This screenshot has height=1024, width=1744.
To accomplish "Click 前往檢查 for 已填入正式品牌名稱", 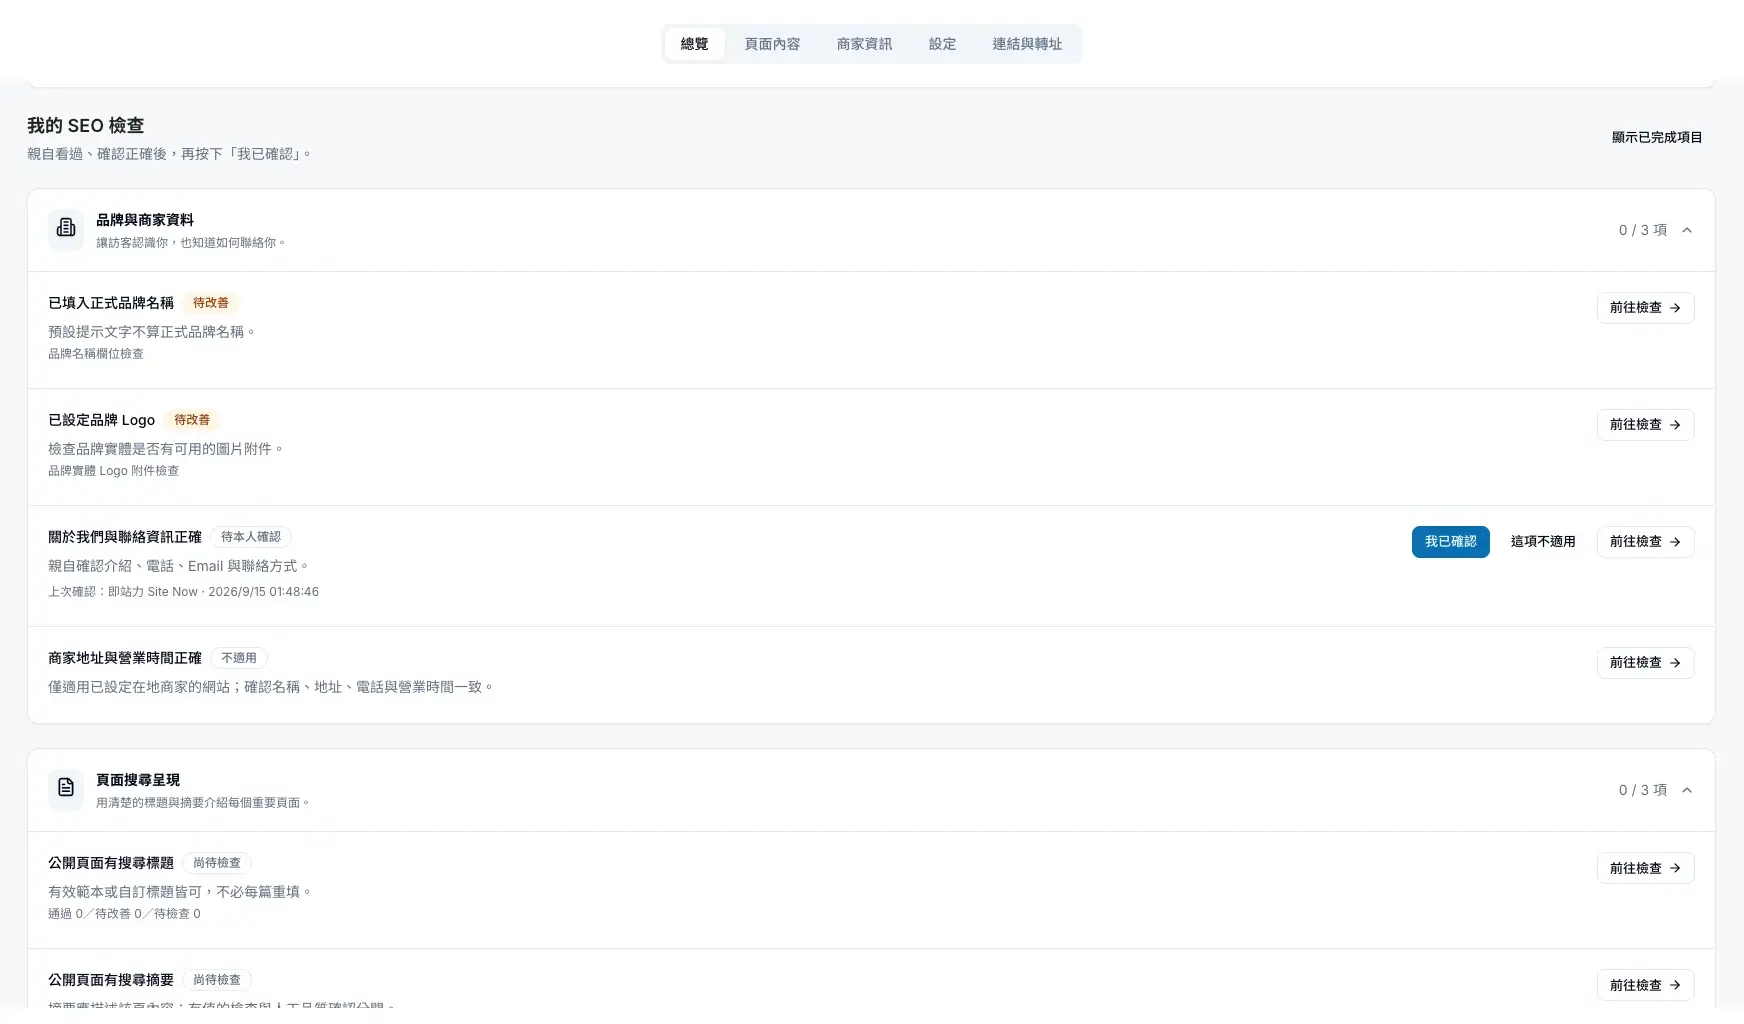I will (x=1645, y=308).
